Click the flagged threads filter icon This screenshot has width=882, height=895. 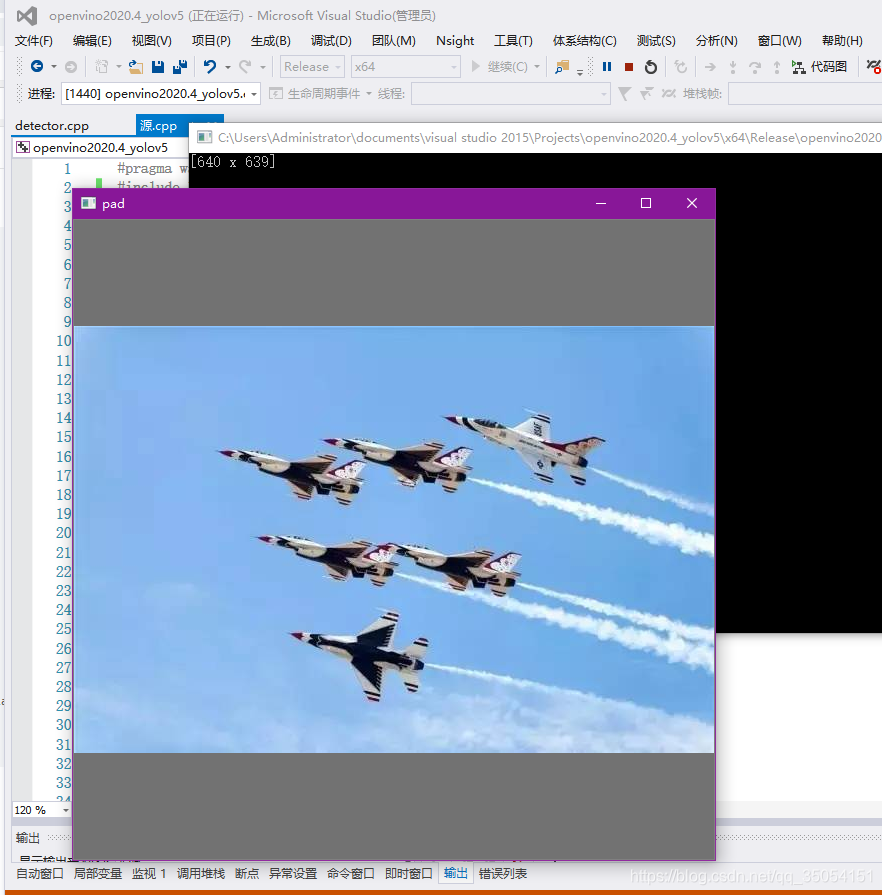tap(646, 94)
